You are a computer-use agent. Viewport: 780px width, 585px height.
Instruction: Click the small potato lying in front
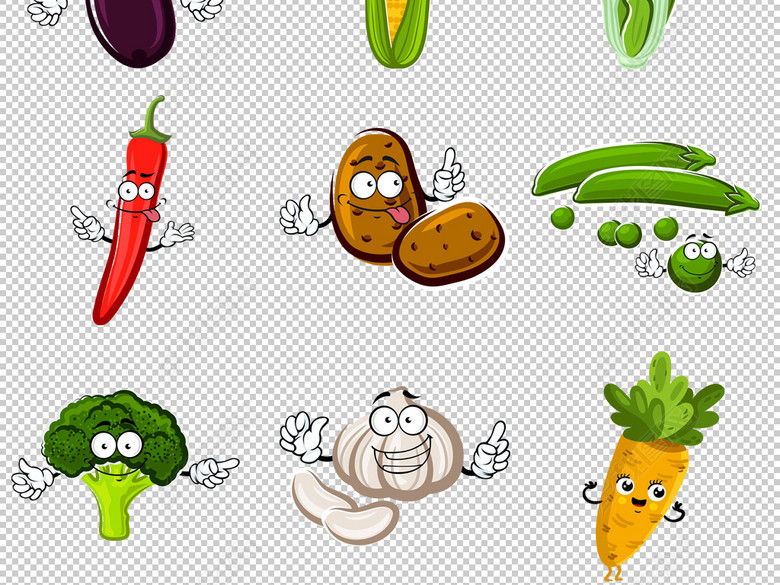(x=448, y=243)
